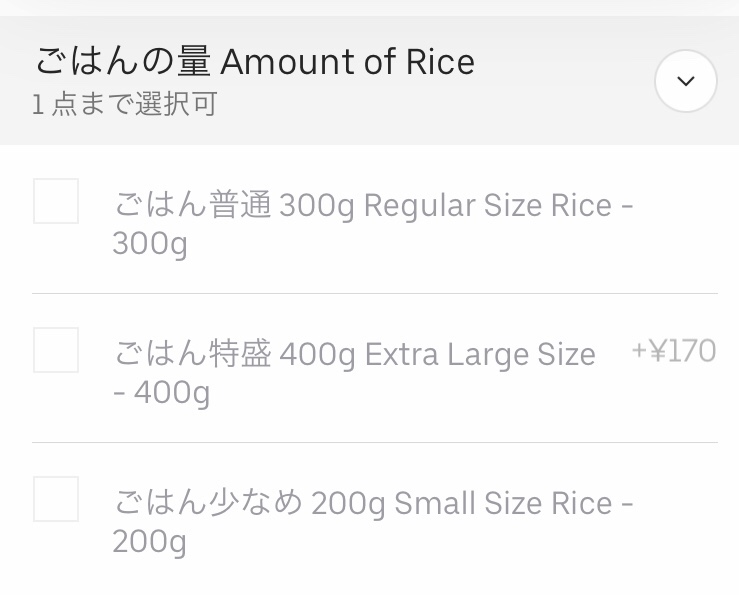Click the "Amount of Rice" heading text
This screenshot has height=595, width=739.
(347, 62)
